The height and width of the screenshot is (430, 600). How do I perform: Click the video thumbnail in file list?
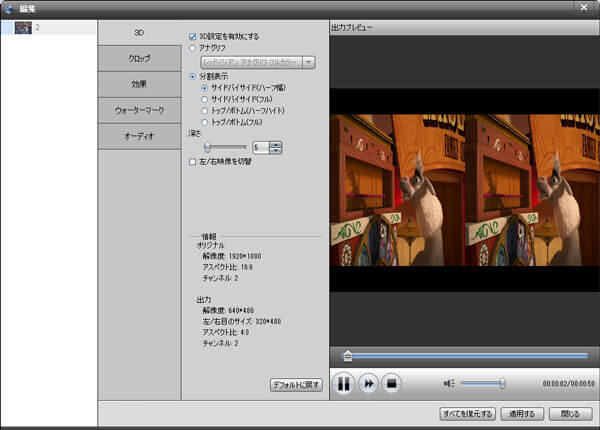(x=22, y=27)
